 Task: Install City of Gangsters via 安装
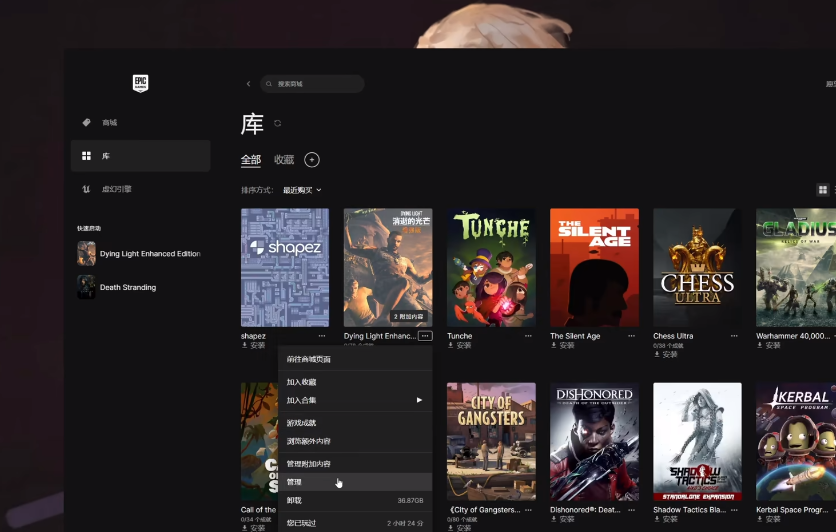point(460,528)
